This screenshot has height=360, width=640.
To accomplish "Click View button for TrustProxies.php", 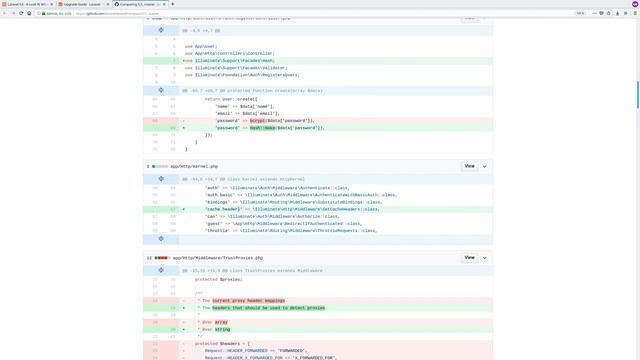I will 469,258.
